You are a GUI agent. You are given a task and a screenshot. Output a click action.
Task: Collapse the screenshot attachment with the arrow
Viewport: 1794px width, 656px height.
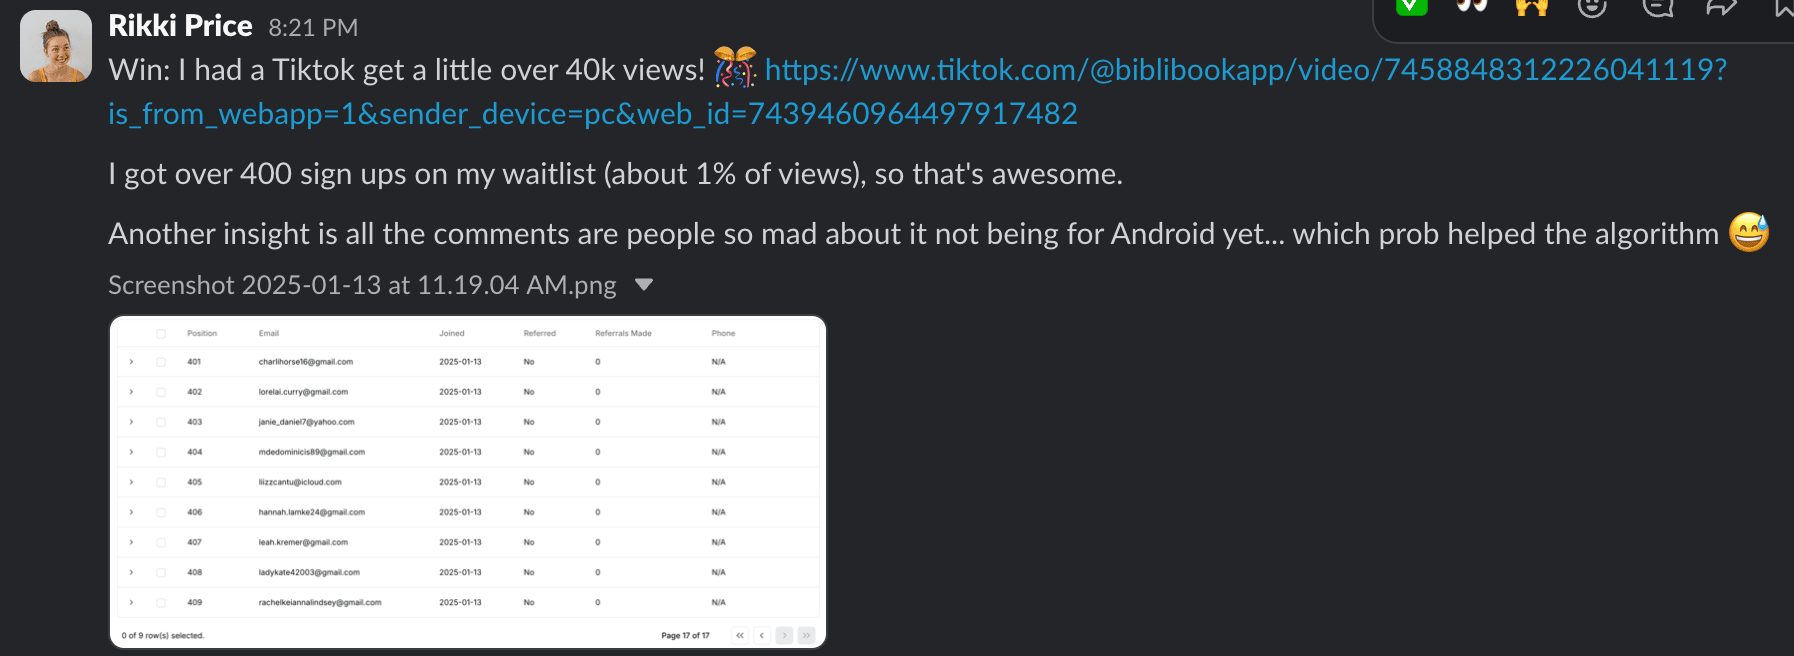[644, 285]
